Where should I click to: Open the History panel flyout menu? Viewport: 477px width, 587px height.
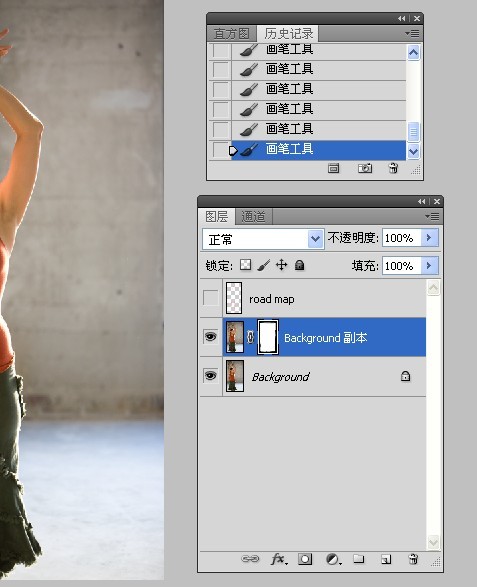[412, 34]
